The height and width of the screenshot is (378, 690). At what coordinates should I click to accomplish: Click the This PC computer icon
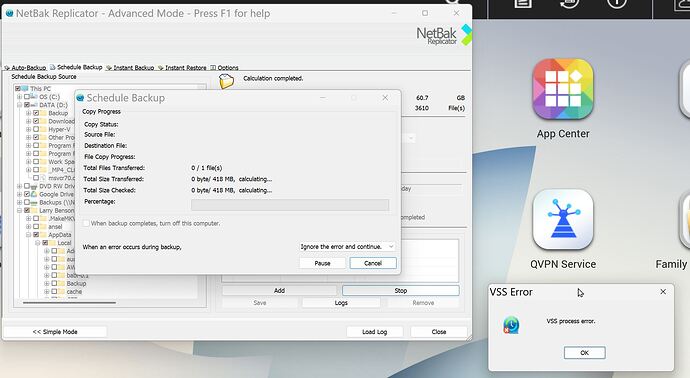click(x=25, y=88)
